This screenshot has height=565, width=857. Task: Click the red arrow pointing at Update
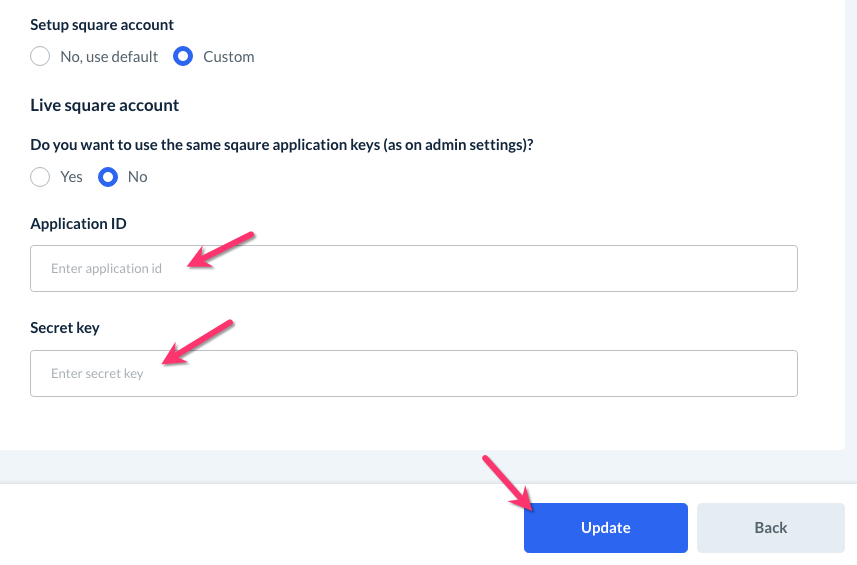pyautogui.click(x=508, y=479)
